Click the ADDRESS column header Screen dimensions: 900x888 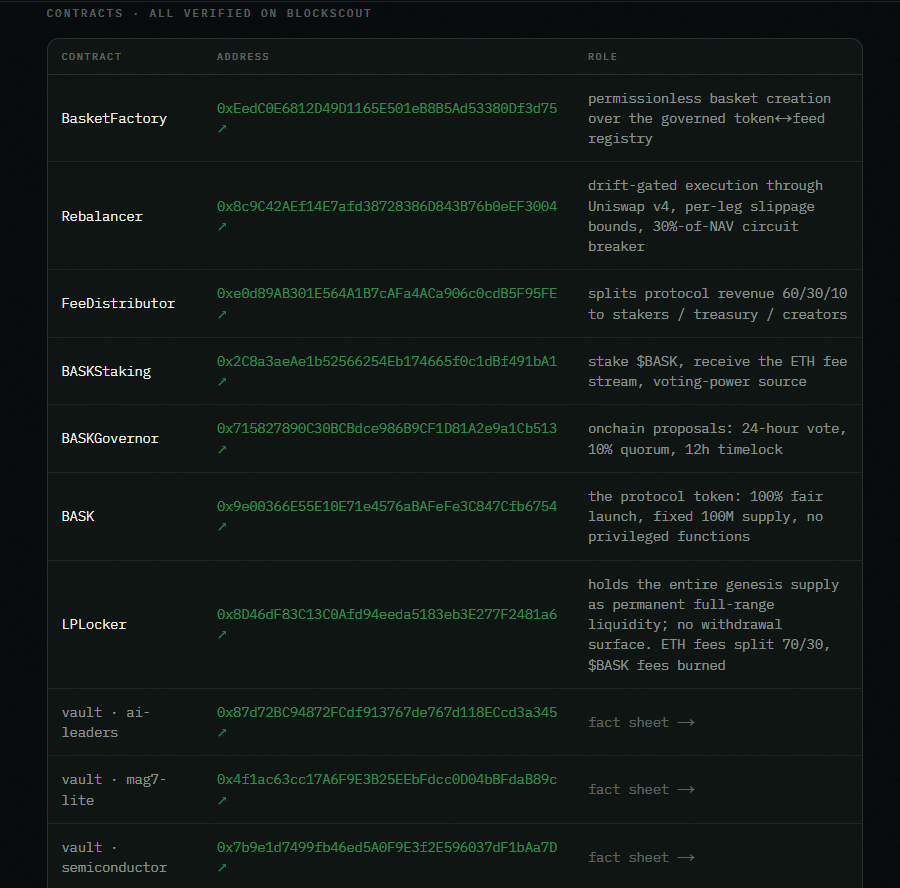coord(243,57)
